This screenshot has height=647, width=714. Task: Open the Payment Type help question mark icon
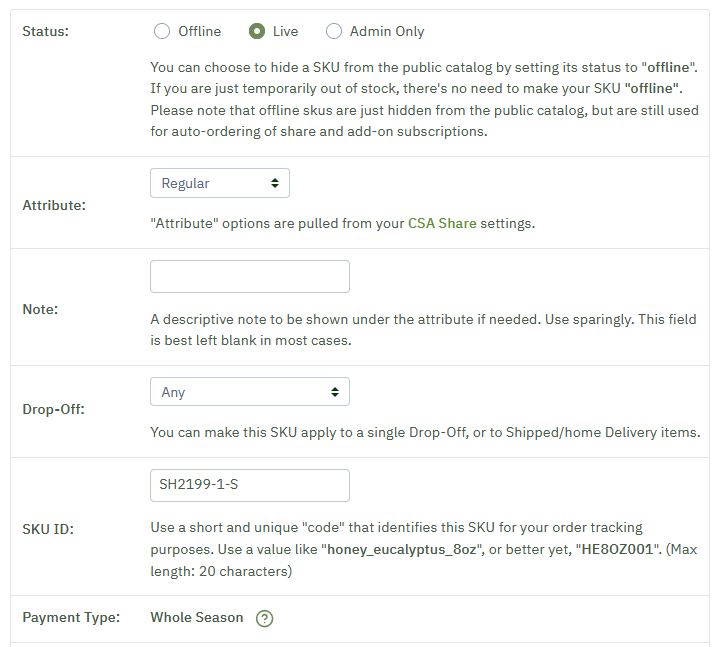pos(264,618)
